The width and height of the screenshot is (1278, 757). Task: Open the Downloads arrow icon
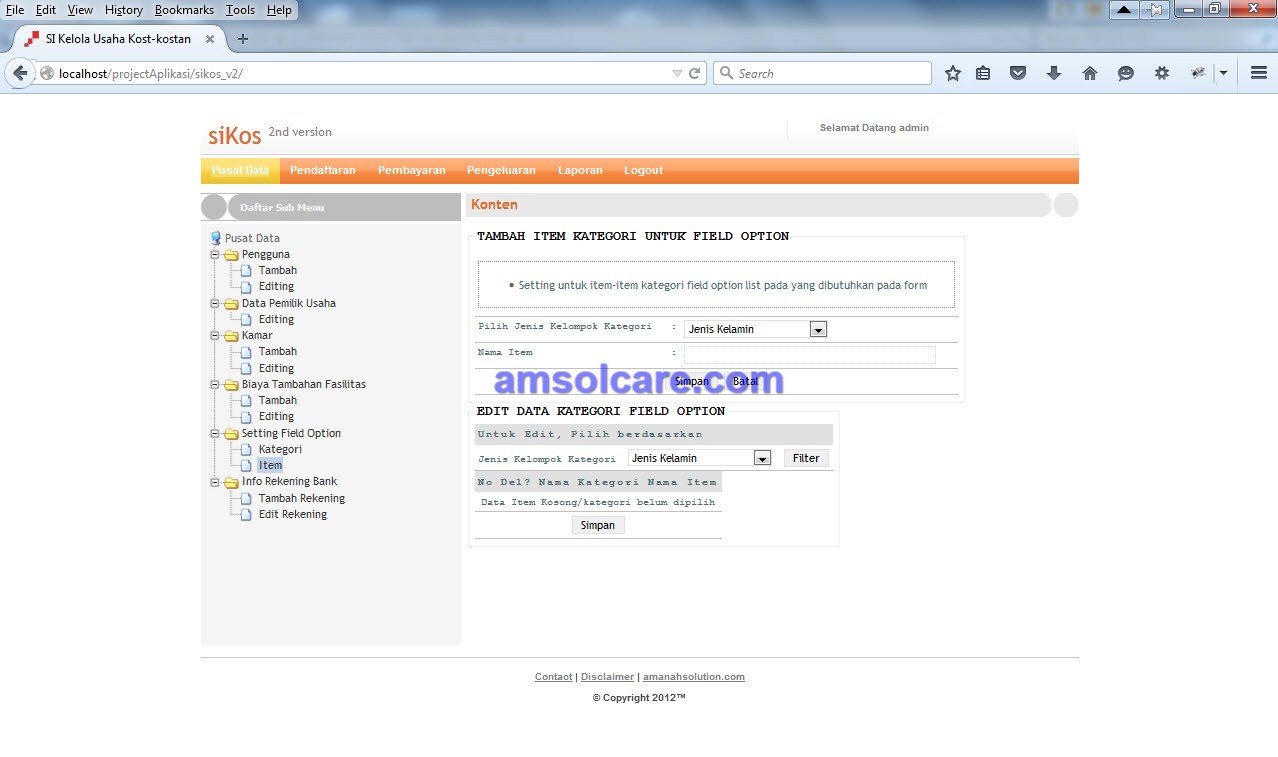point(1053,73)
